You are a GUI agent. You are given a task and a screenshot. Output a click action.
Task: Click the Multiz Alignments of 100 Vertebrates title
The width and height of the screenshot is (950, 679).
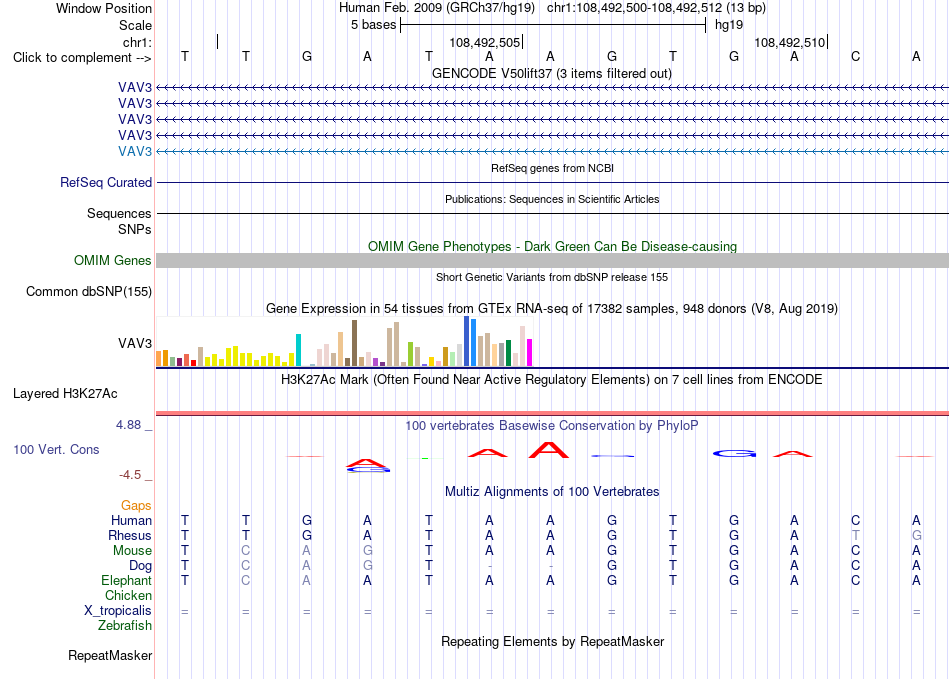(552, 491)
